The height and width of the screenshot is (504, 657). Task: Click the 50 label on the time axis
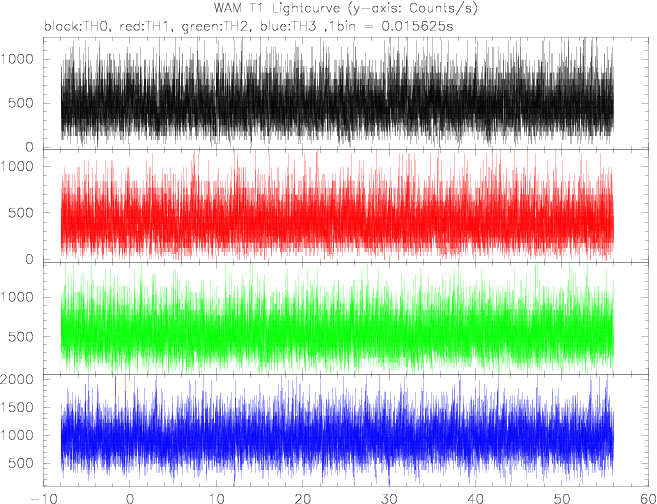click(x=562, y=499)
